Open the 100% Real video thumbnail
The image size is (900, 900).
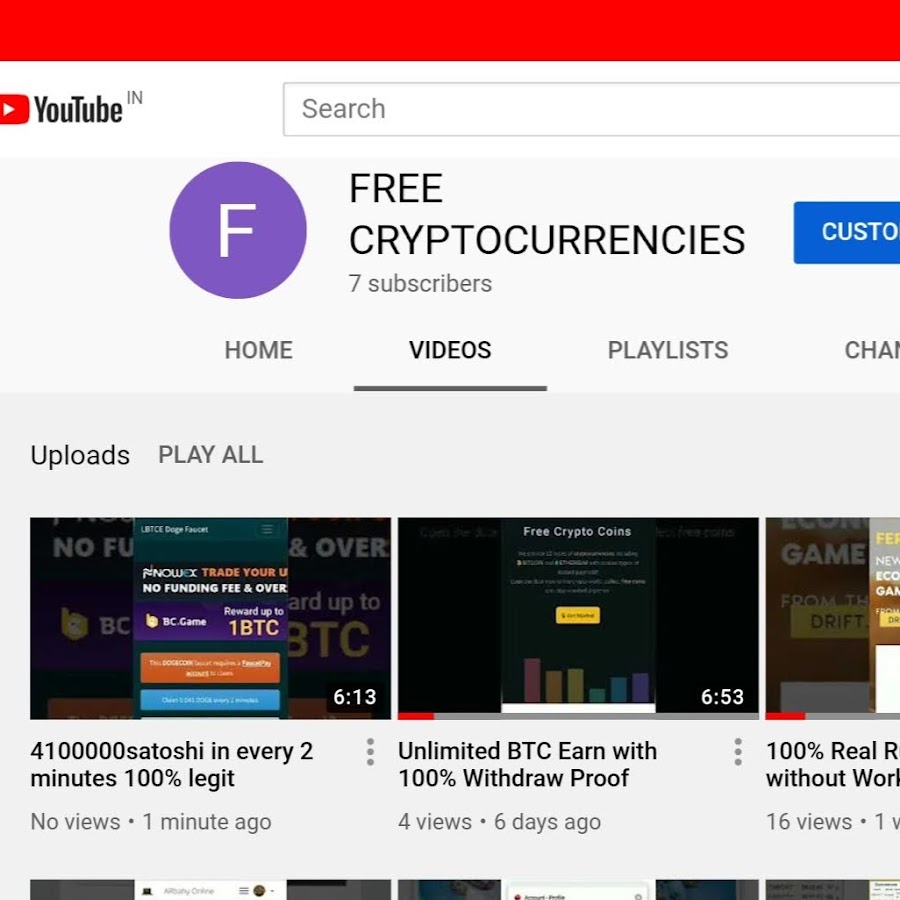[x=833, y=618]
